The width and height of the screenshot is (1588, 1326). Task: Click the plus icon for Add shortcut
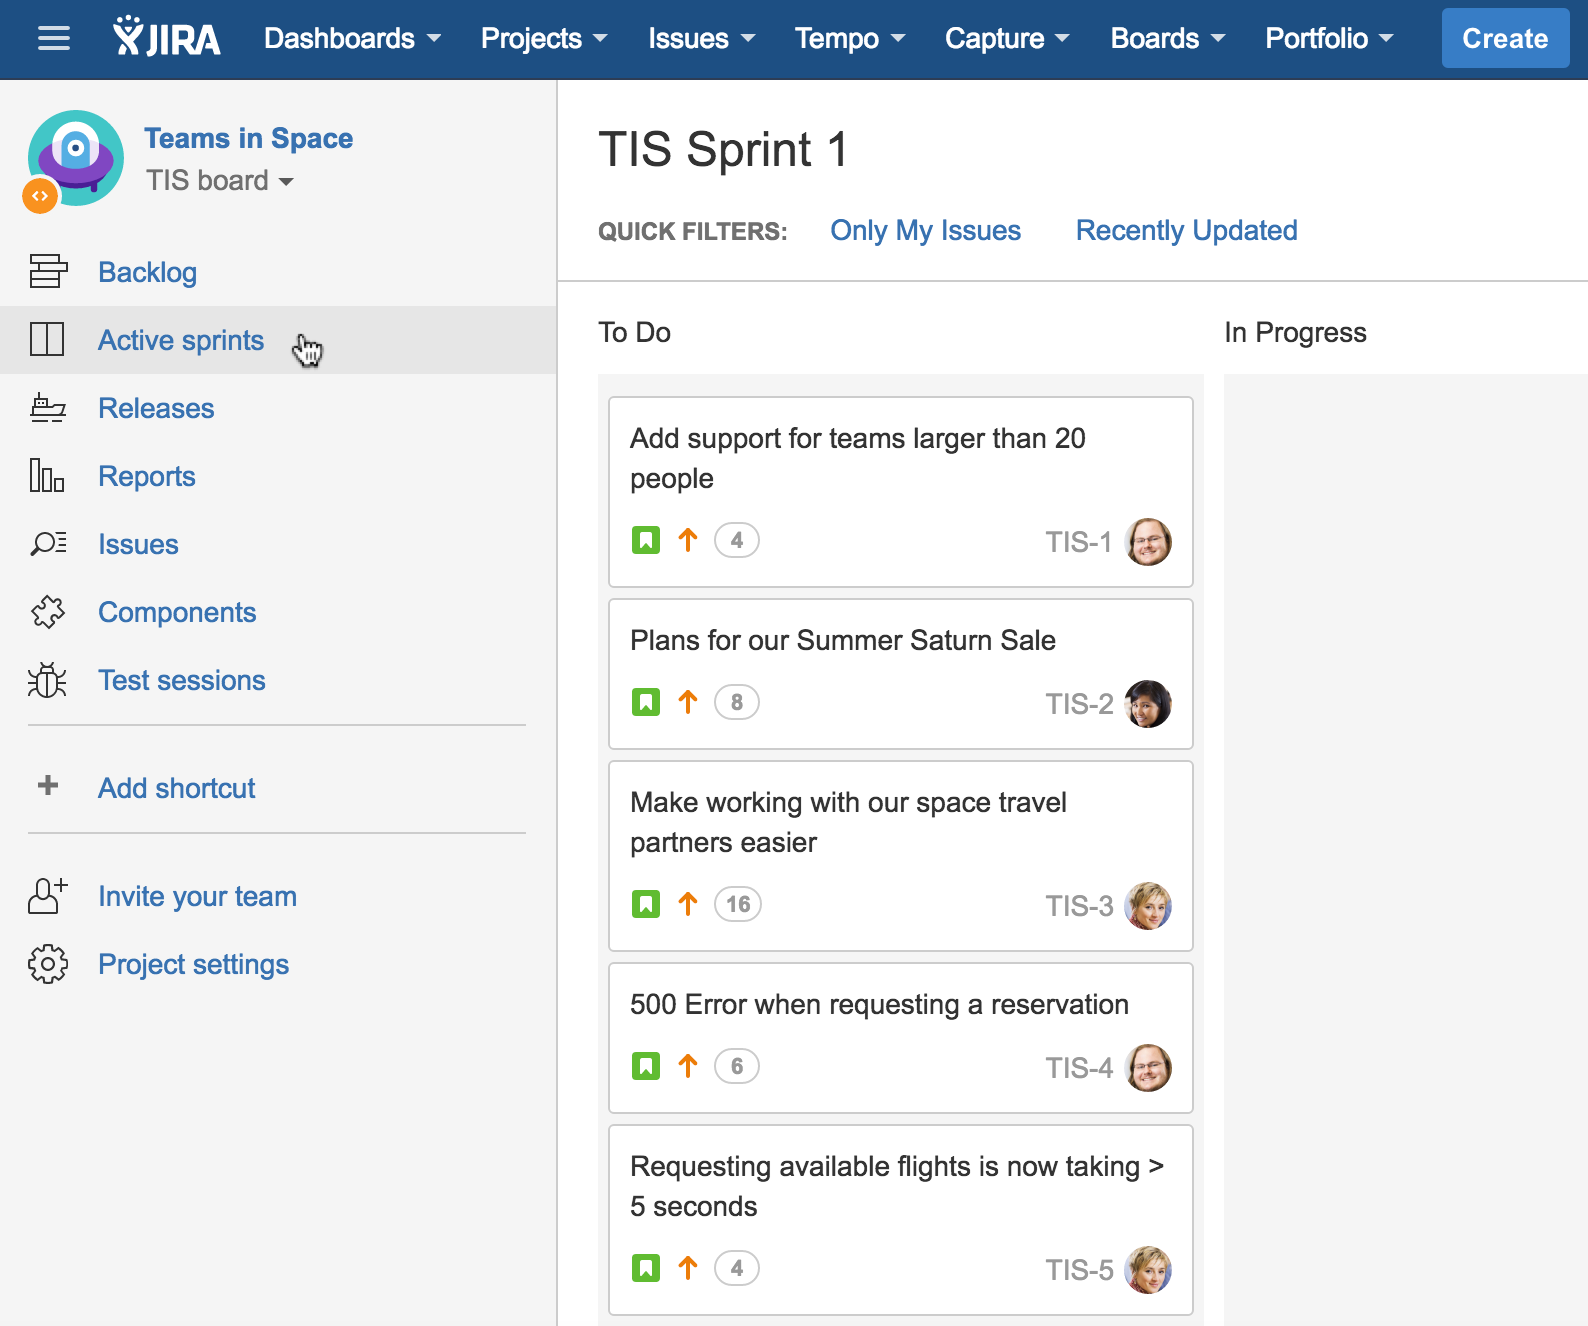48,786
